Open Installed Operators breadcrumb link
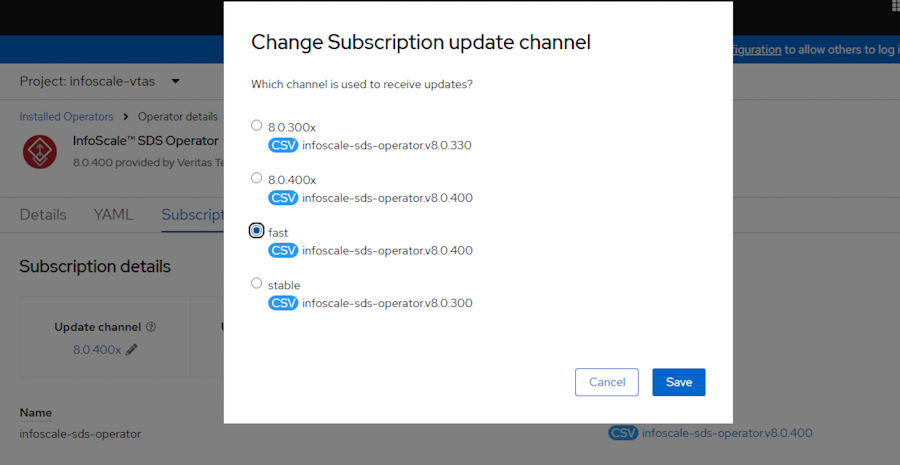Screen dimensions: 900x465 [66, 117]
